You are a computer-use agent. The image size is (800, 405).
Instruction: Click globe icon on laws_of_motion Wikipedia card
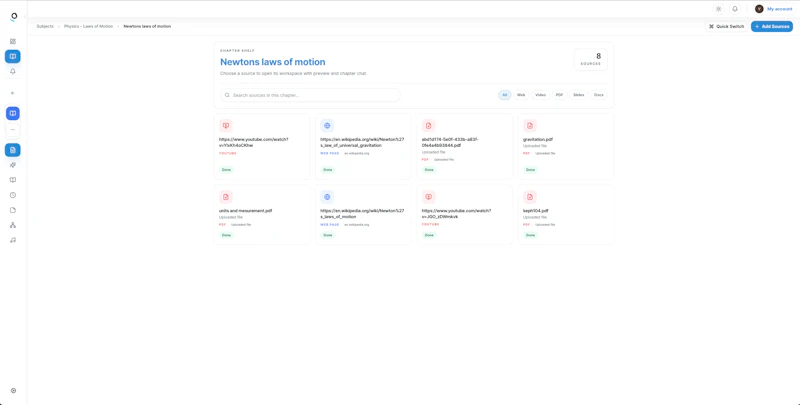point(327,197)
